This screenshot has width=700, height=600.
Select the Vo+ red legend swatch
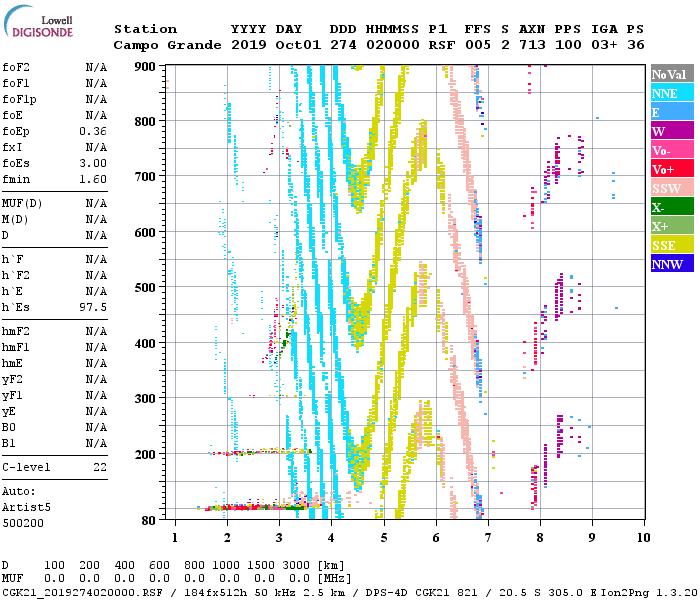tap(672, 169)
